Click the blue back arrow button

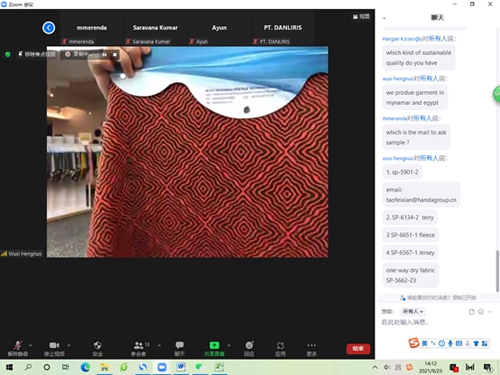(49, 28)
